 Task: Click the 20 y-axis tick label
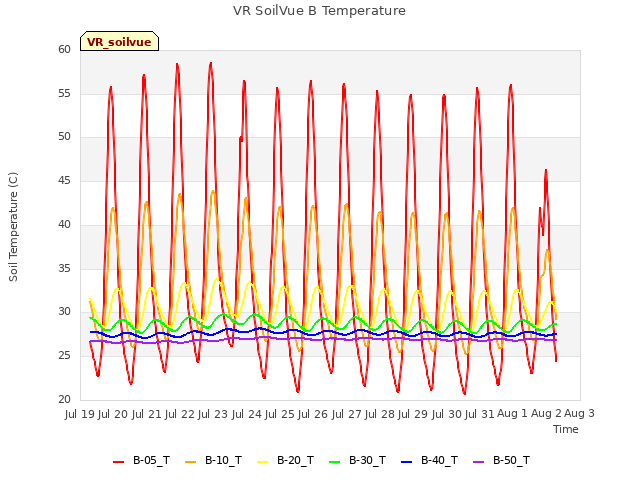64,399
